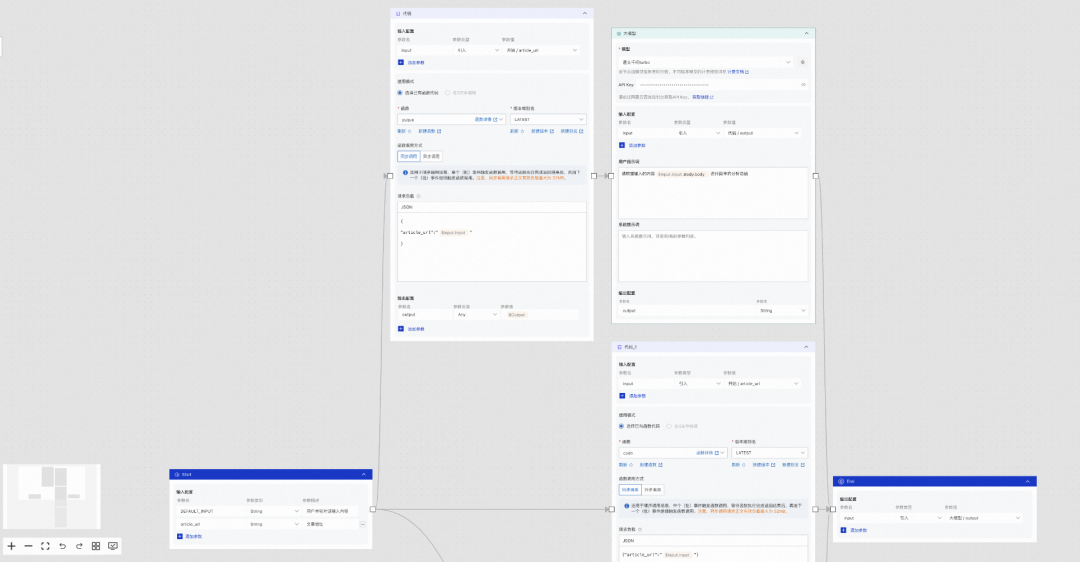
Task: Switch to async invocation tab in top code node
Action: [x=432, y=156]
